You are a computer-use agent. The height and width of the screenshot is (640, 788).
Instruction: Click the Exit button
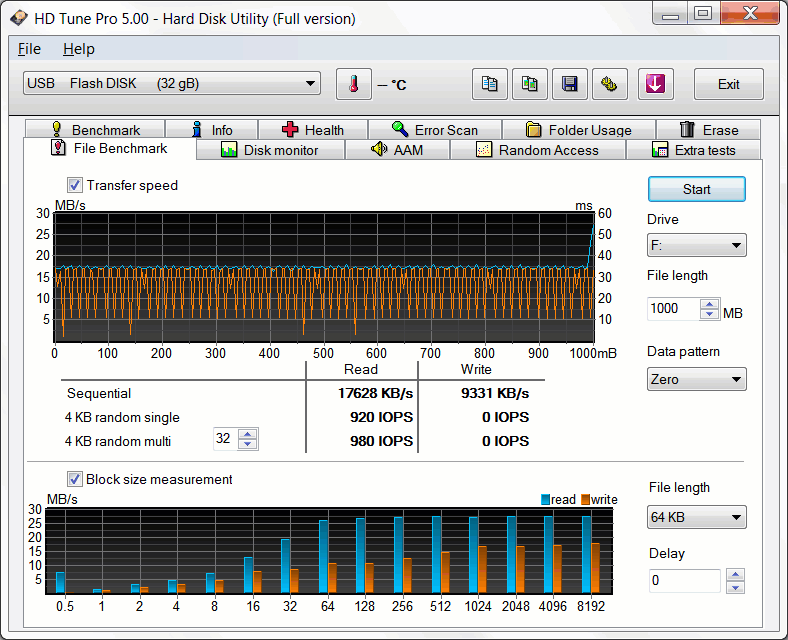pos(728,84)
